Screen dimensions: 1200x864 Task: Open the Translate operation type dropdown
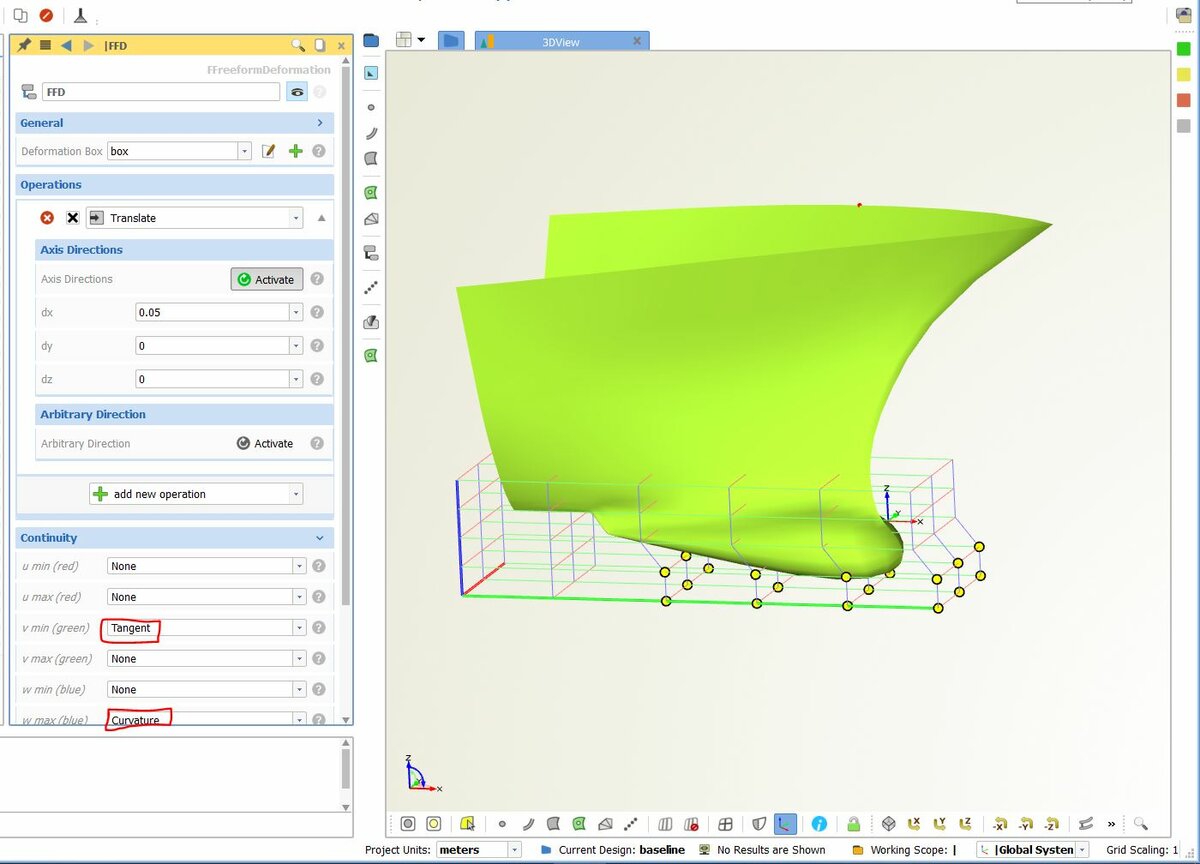point(296,218)
